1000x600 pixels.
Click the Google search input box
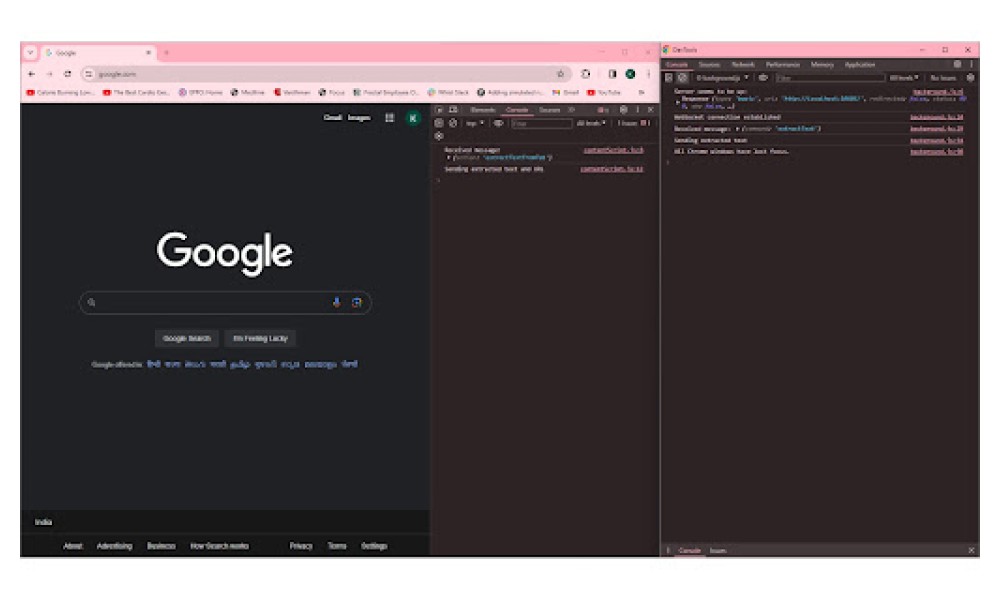click(x=225, y=303)
